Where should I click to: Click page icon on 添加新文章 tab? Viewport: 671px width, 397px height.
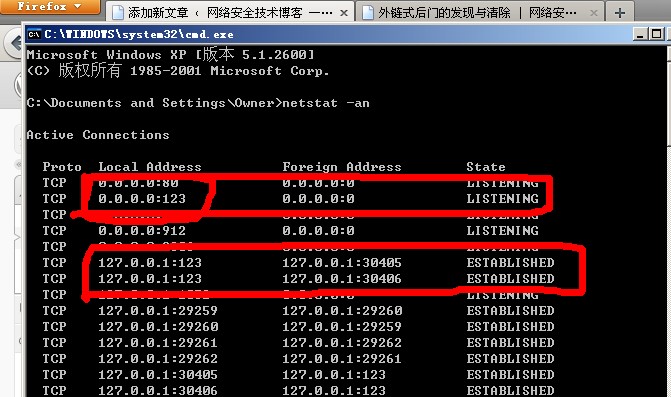tap(118, 13)
